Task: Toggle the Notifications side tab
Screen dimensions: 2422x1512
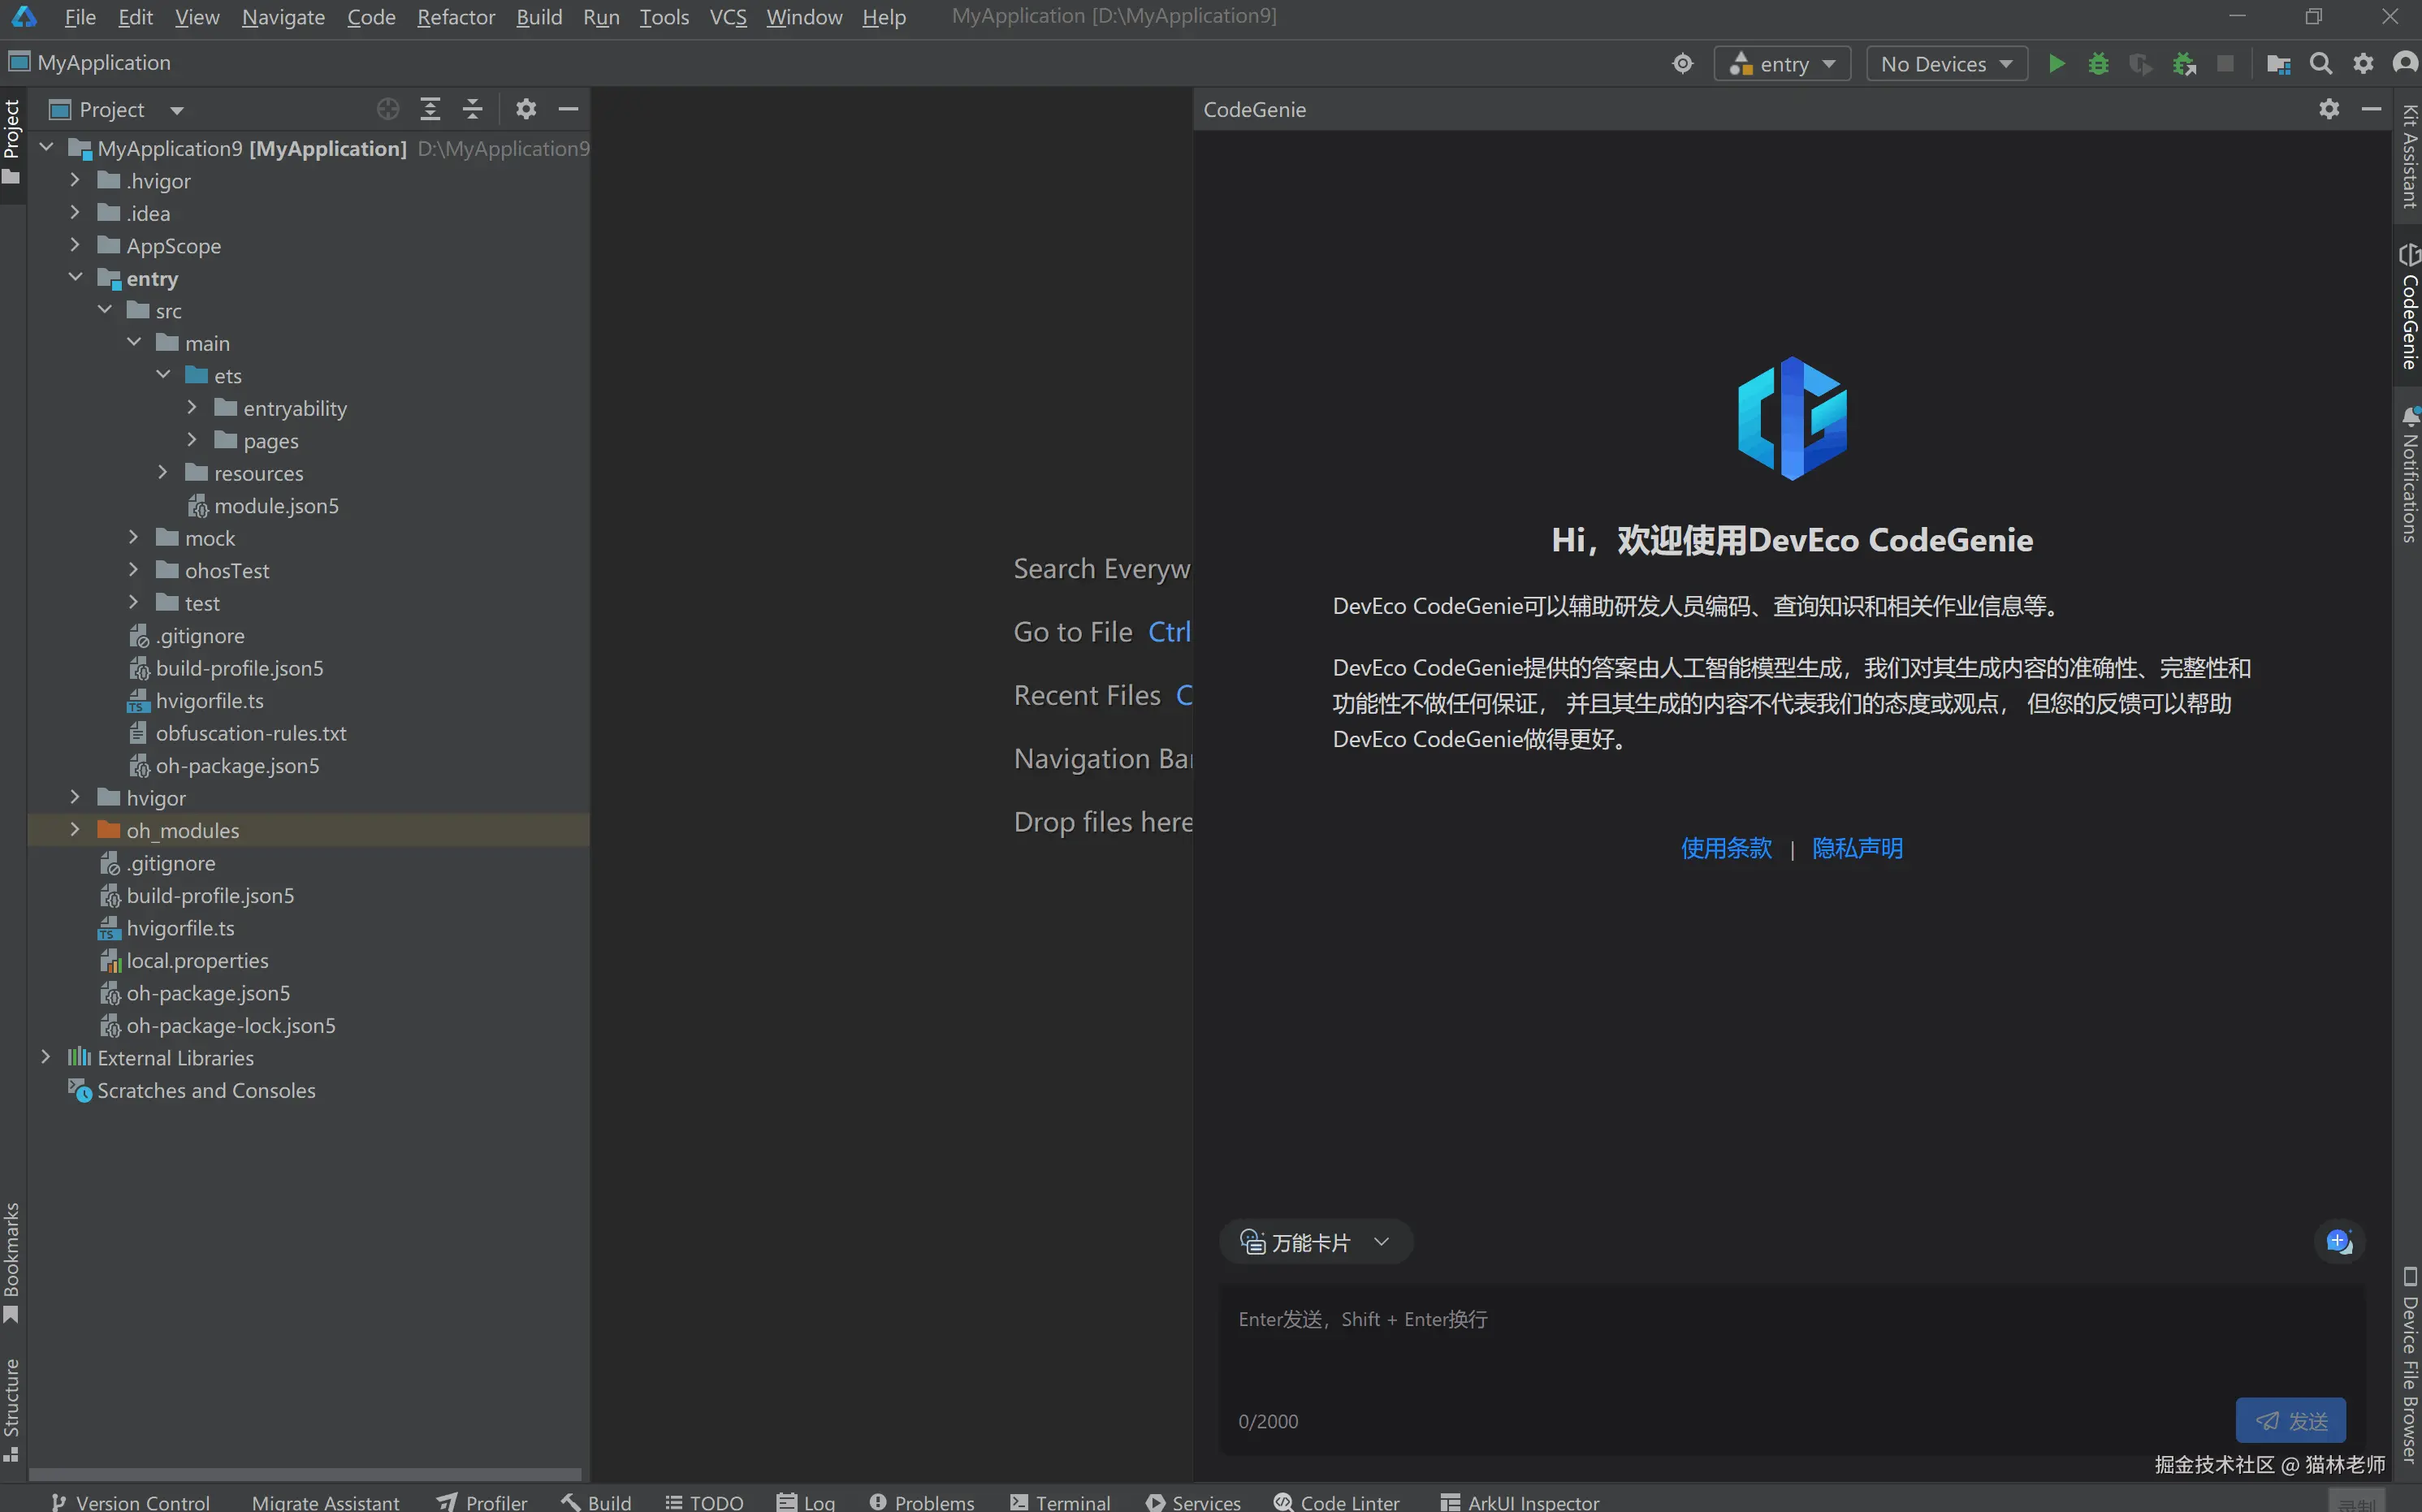Action: pyautogui.click(x=2409, y=475)
